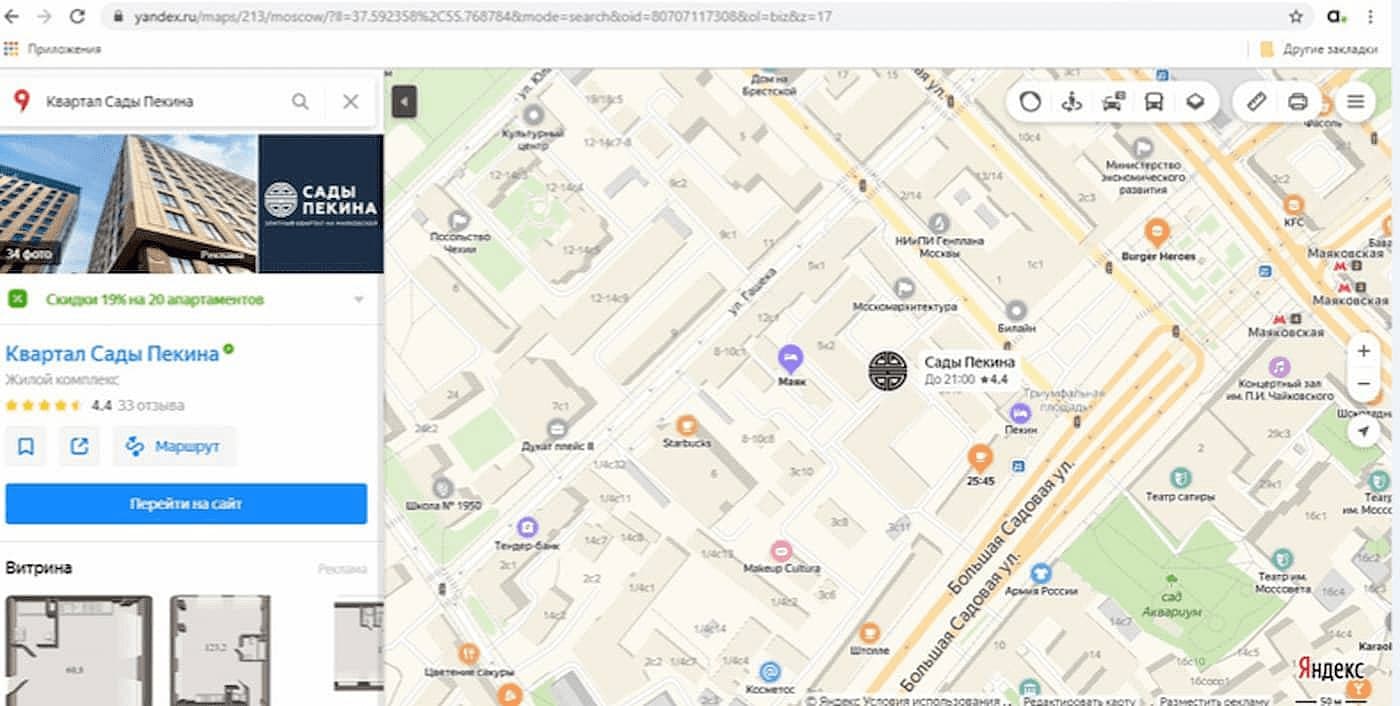Screen dimensions: 1400x706
Task: Open the second floor plan in Витрина
Action: tap(220, 650)
